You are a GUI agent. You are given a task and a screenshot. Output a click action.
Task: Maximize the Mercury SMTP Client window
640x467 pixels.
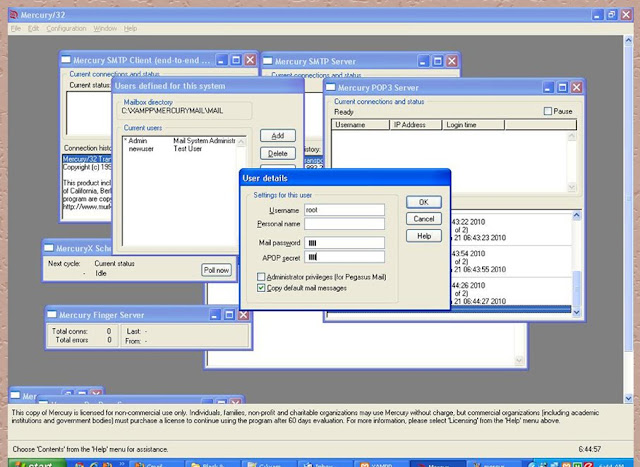click(x=236, y=60)
